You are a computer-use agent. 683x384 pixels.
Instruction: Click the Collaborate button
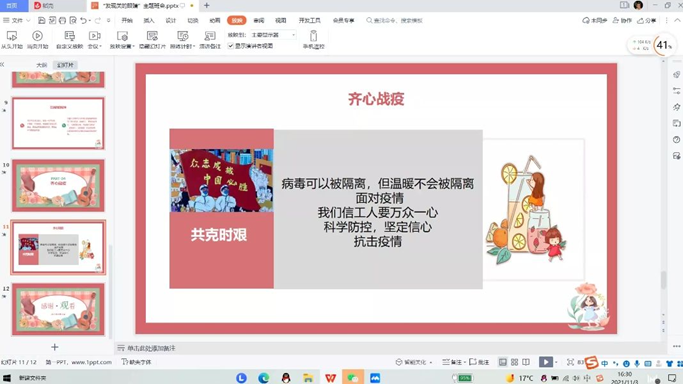(622, 20)
